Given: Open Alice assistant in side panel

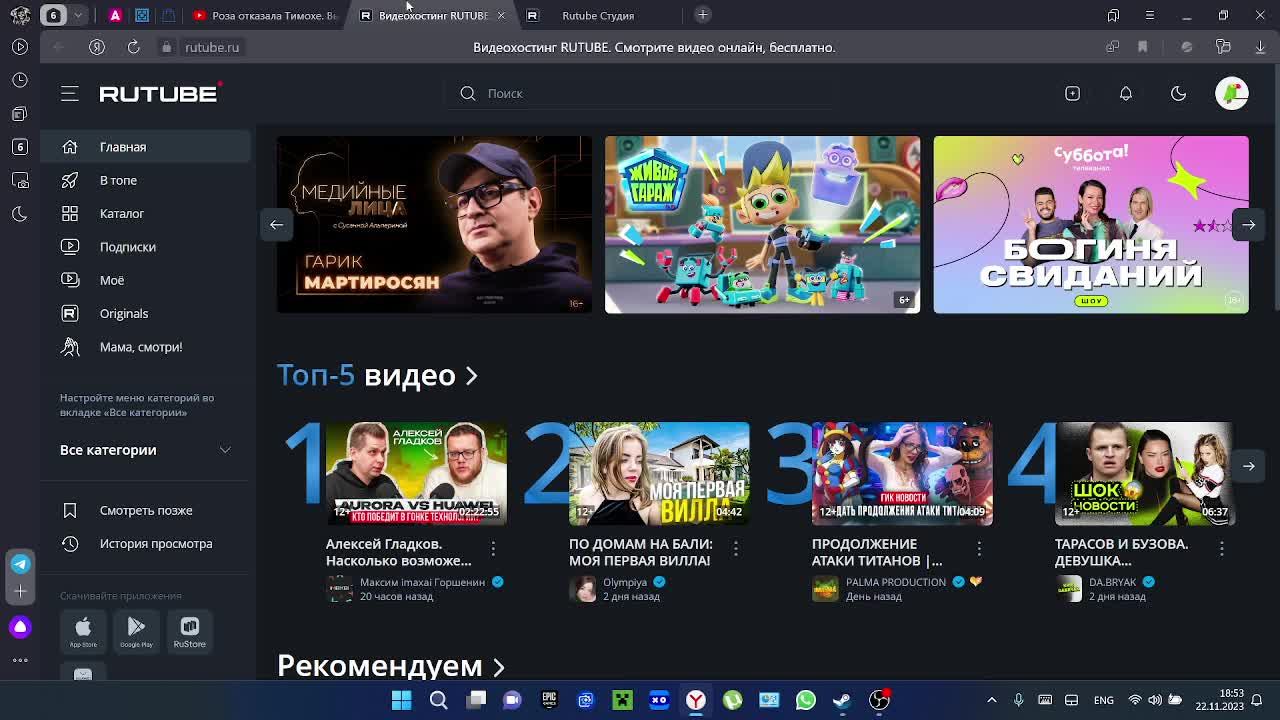Looking at the screenshot, I should pyautogui.click(x=20, y=627).
